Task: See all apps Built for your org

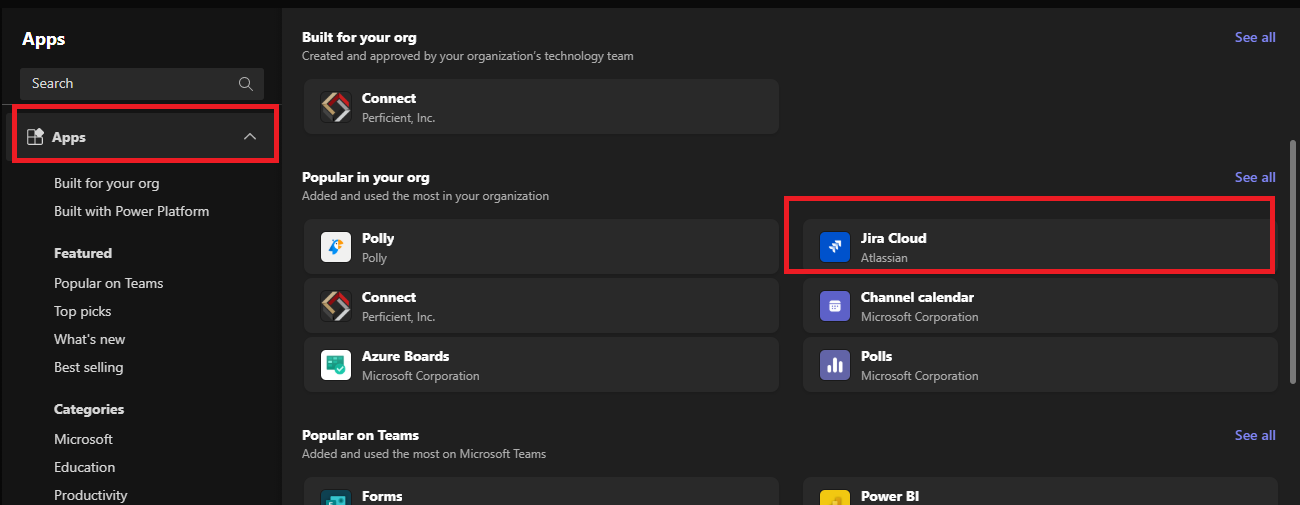Action: click(1255, 37)
